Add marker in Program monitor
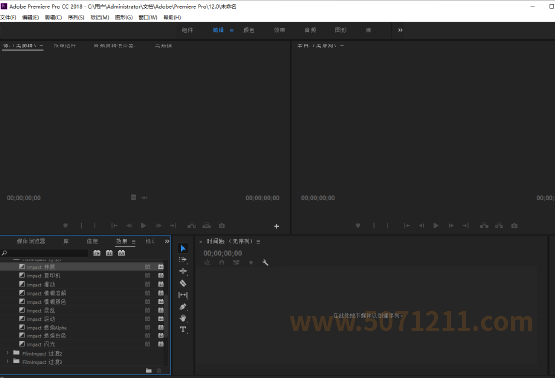Image resolution: width=555 pixels, height=378 pixels. (x=358, y=225)
